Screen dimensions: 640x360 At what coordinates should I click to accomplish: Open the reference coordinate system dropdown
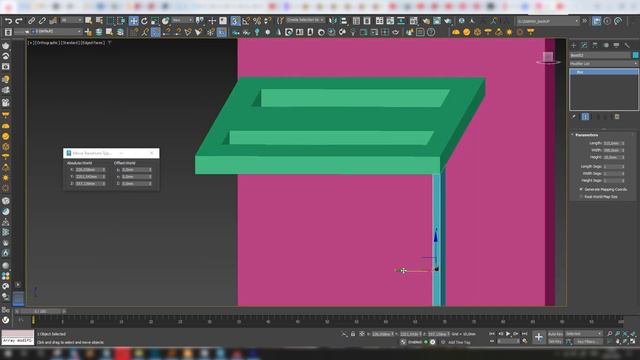(x=182, y=20)
